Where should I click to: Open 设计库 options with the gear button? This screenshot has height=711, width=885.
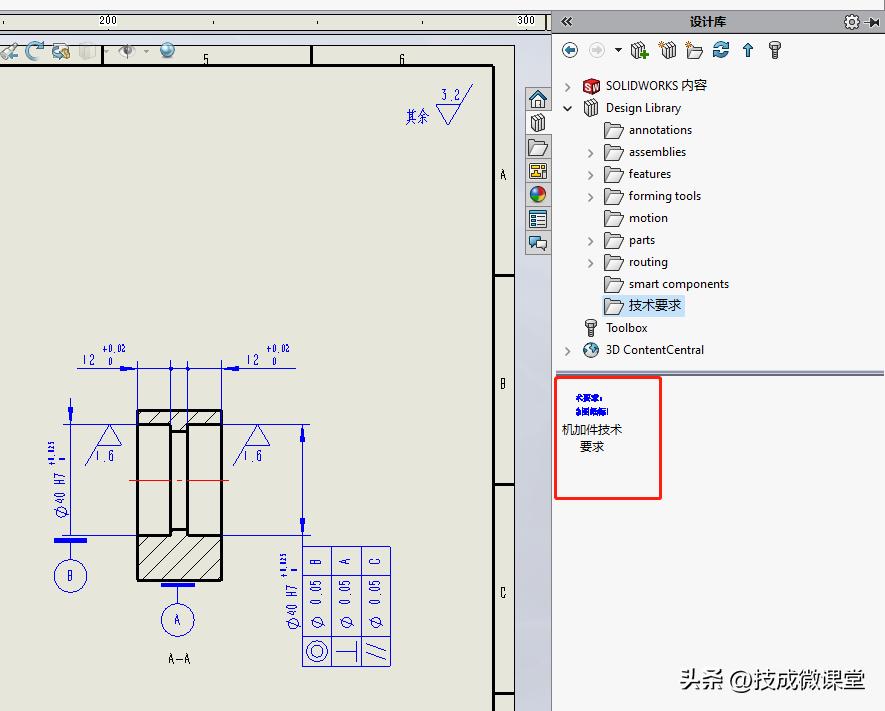[x=851, y=21]
